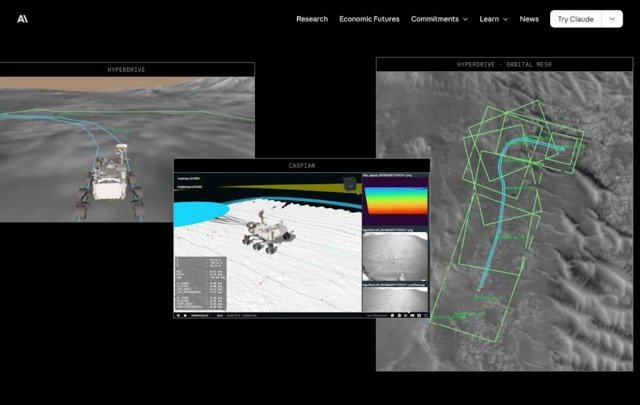Click the orientation cube icon in Caspian
The width and height of the screenshot is (640, 405).
[348, 183]
